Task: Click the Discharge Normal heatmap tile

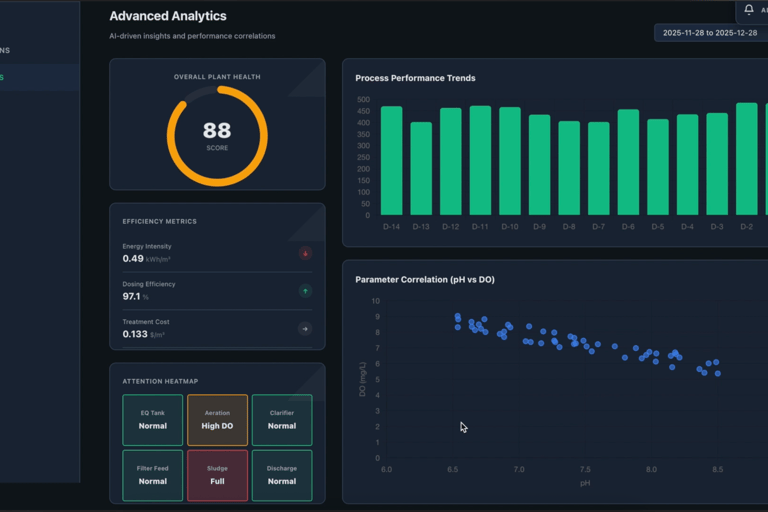Action: click(x=282, y=475)
